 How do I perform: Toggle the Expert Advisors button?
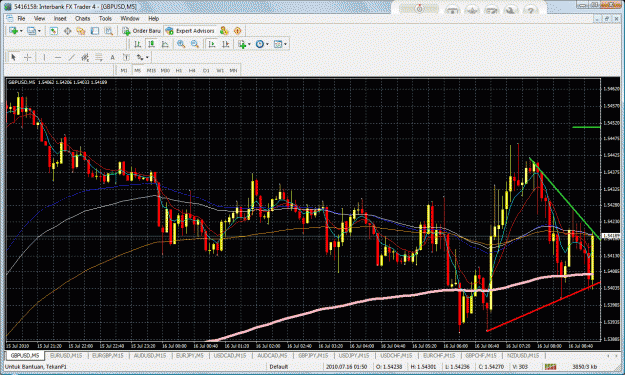click(190, 31)
